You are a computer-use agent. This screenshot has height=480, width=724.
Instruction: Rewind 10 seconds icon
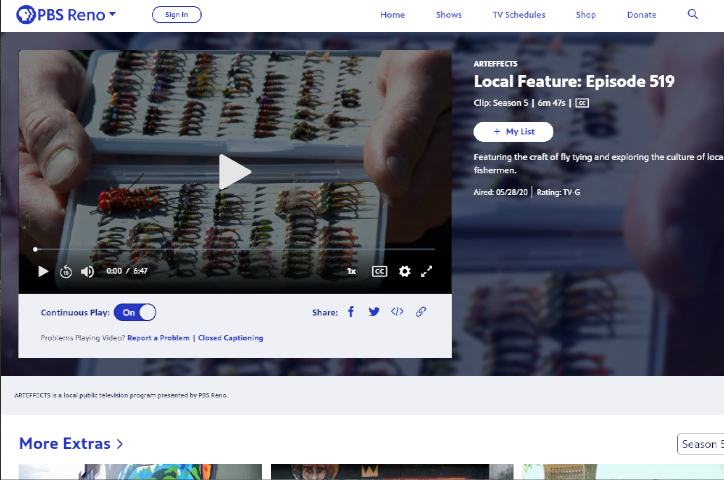point(66,271)
